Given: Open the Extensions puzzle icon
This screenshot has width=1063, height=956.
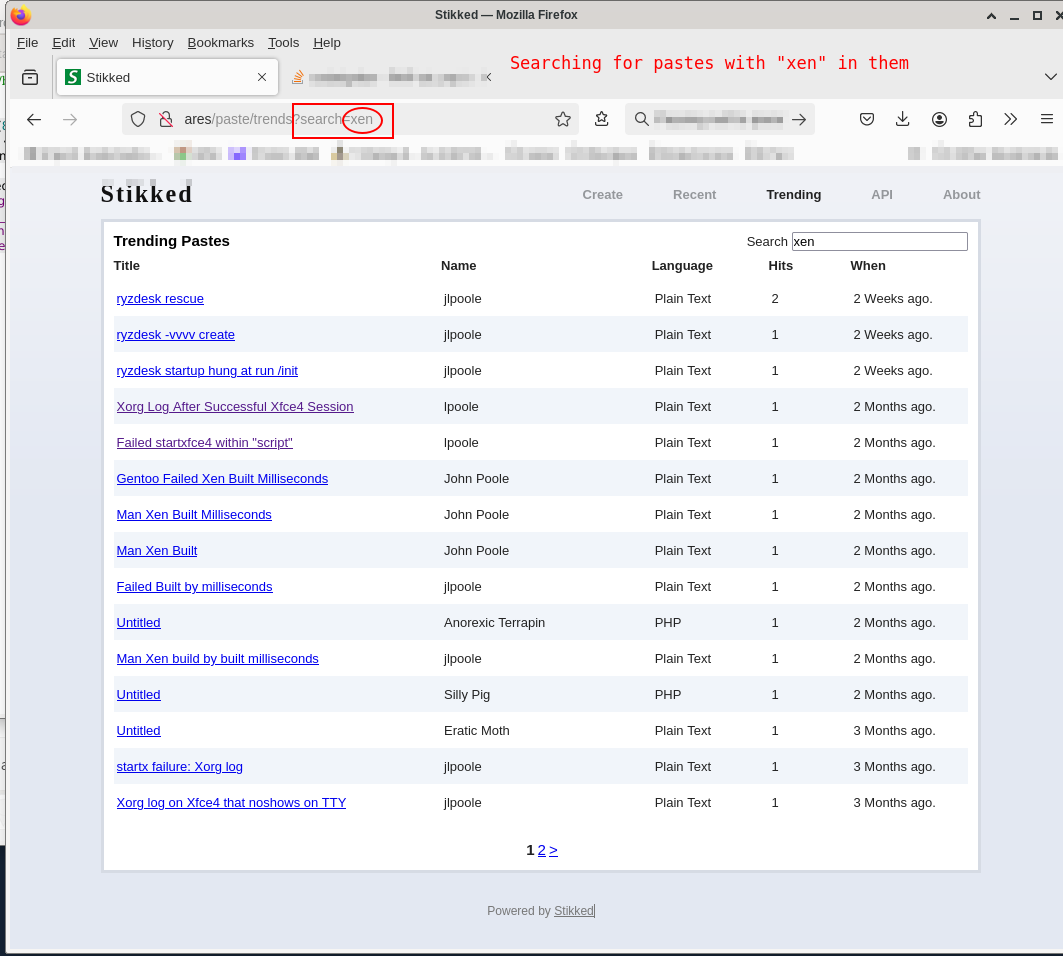Looking at the screenshot, I should pyautogui.click(x=975, y=120).
